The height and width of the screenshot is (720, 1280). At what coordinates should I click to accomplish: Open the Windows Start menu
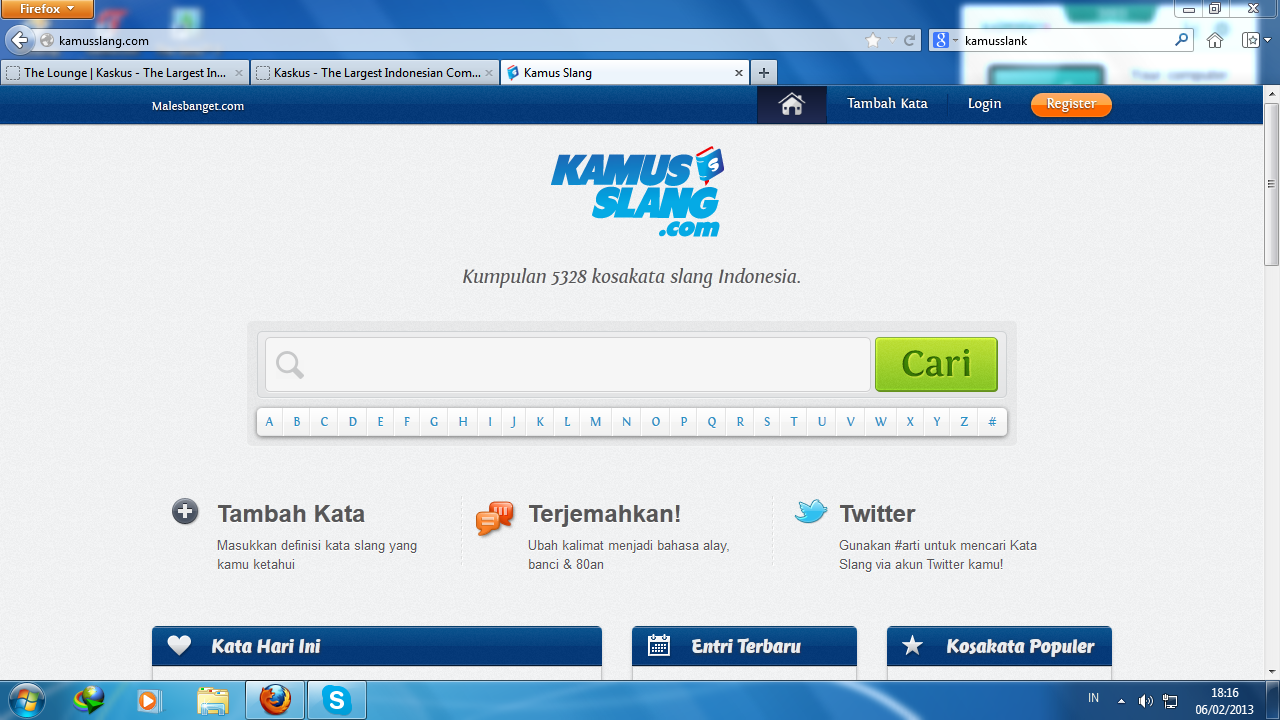click(x=26, y=700)
